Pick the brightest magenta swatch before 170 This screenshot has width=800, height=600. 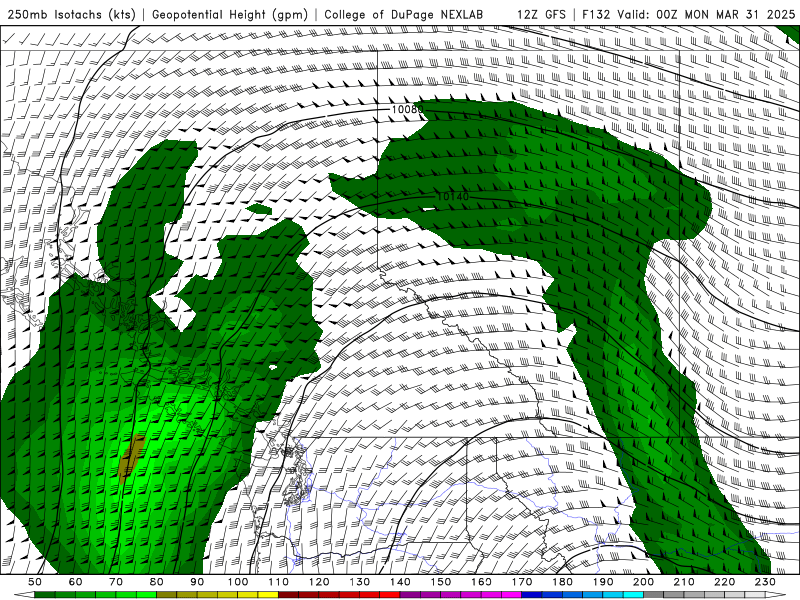click(x=512, y=595)
